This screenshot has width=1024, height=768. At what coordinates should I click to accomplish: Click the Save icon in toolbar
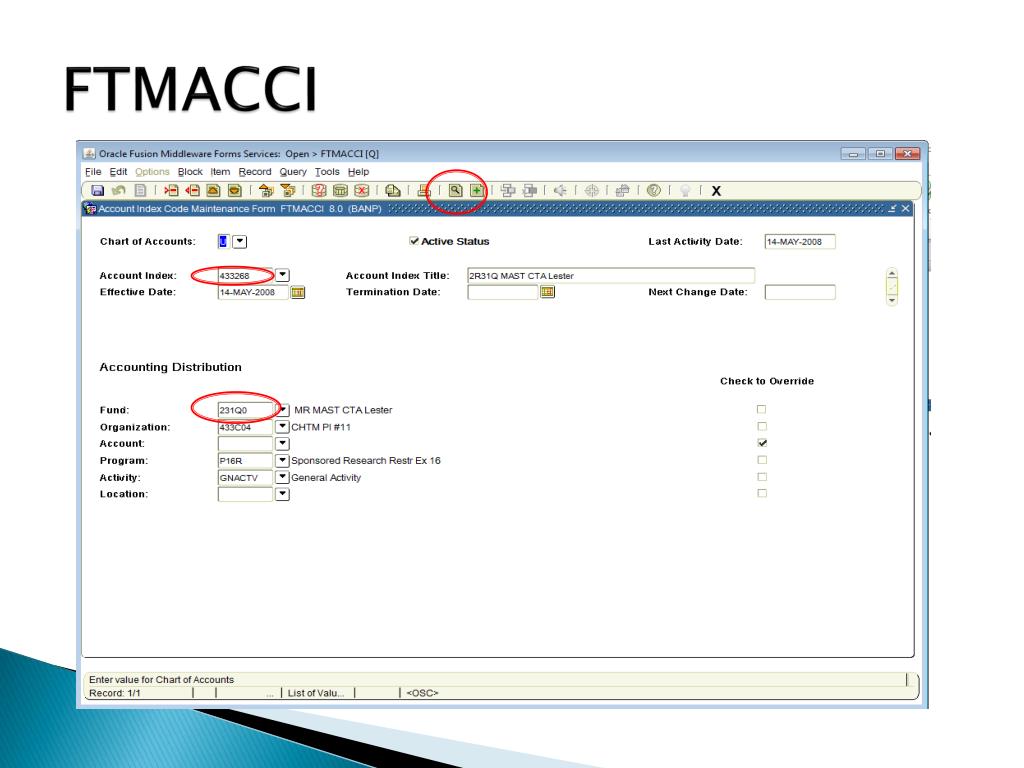[97, 191]
